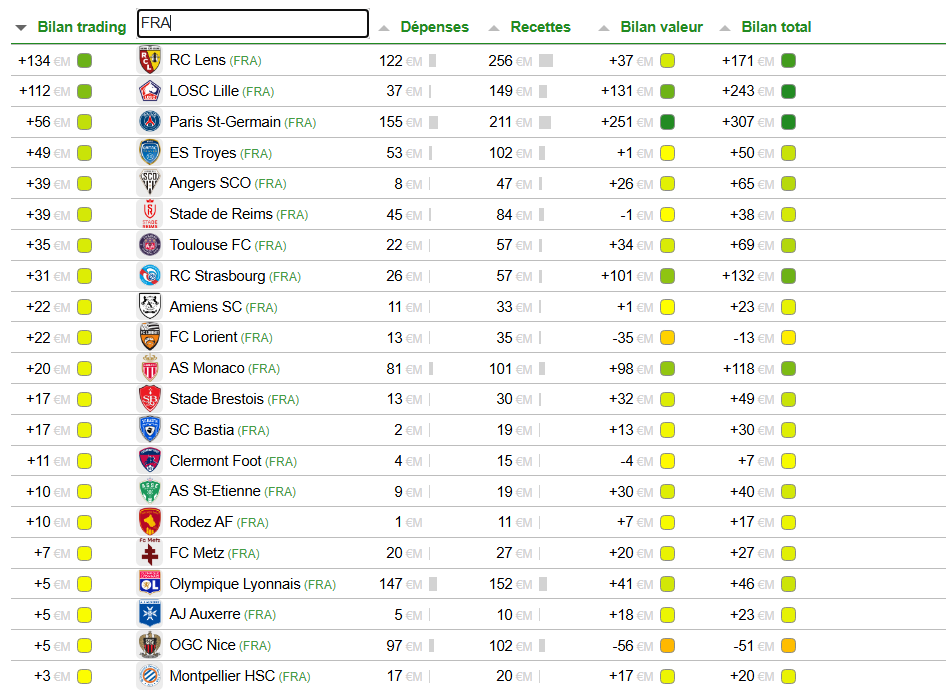This screenshot has height=690, width=946.
Task: Click the RC Lens club crest
Action: coord(150,60)
